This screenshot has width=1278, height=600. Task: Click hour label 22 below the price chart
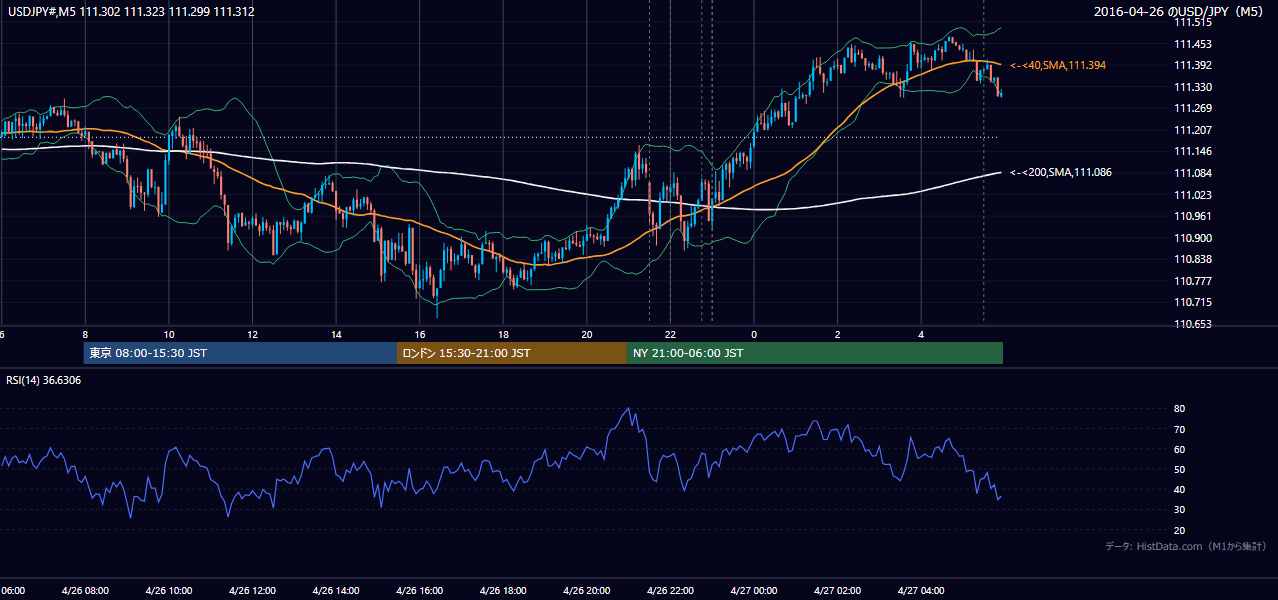coord(671,334)
